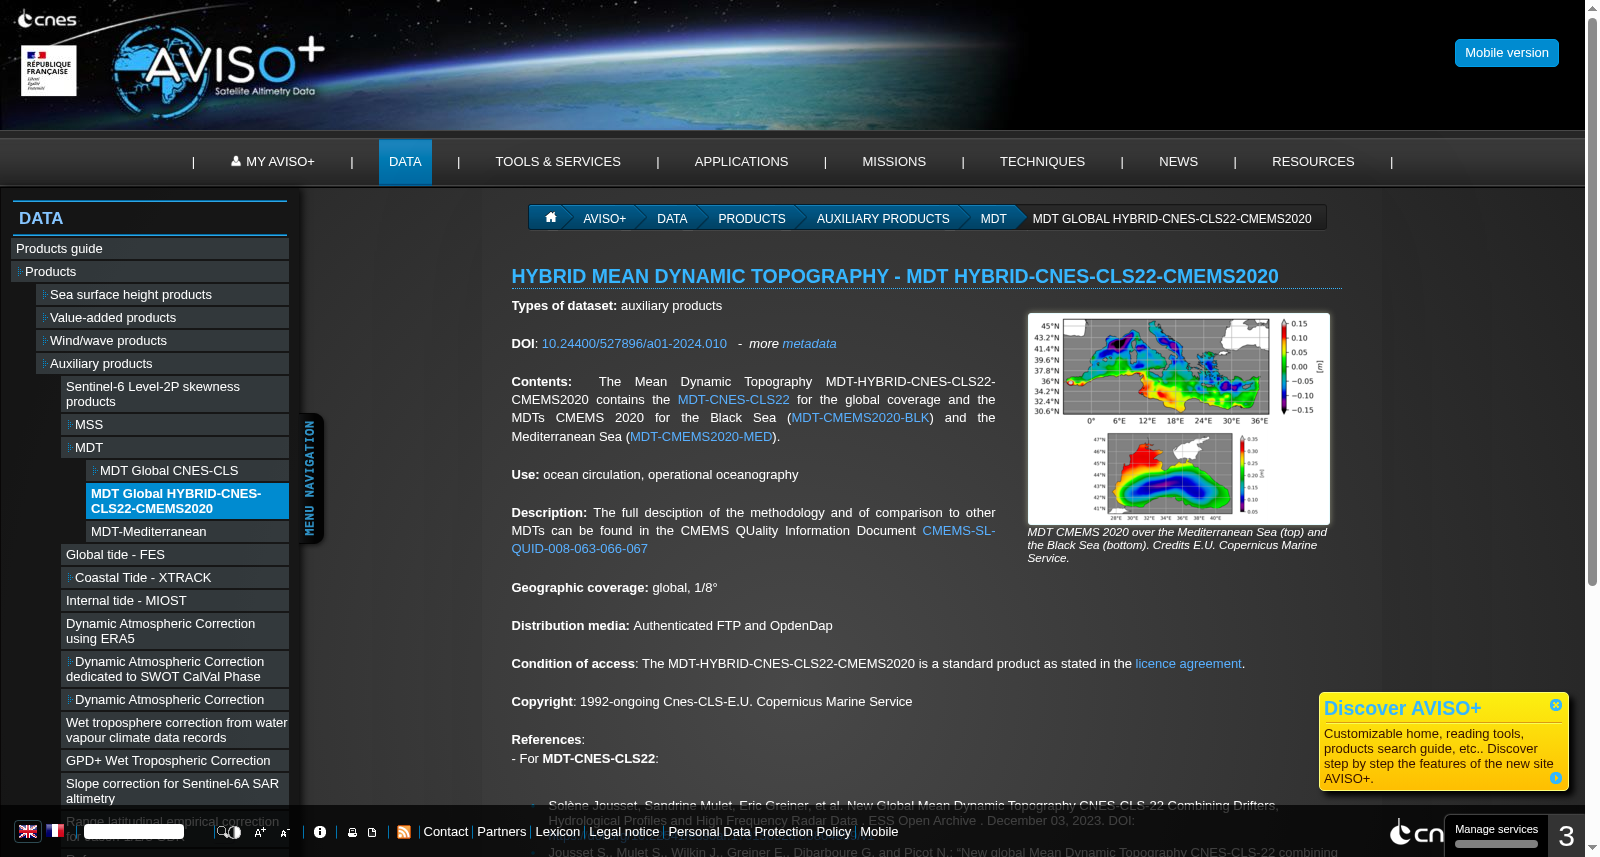Open the RSS feed icon
Screen dimensions: 1600x857
click(x=404, y=832)
